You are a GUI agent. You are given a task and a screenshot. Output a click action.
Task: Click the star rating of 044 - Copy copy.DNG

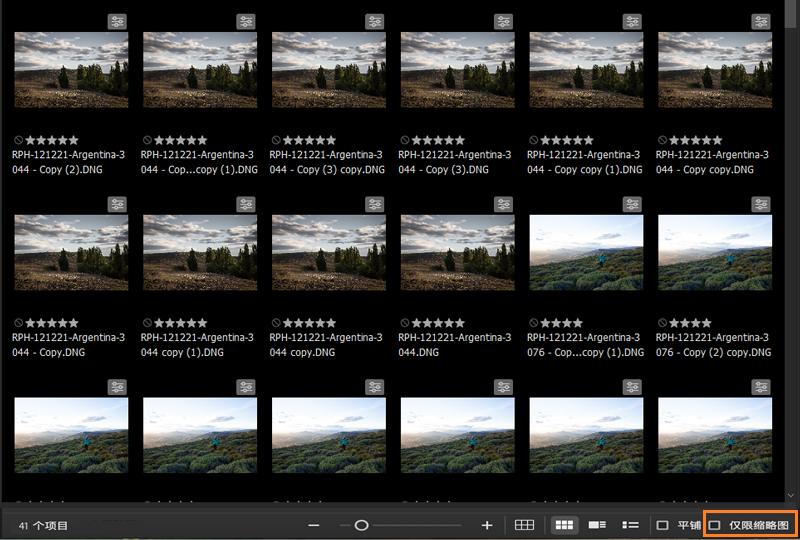tap(696, 140)
